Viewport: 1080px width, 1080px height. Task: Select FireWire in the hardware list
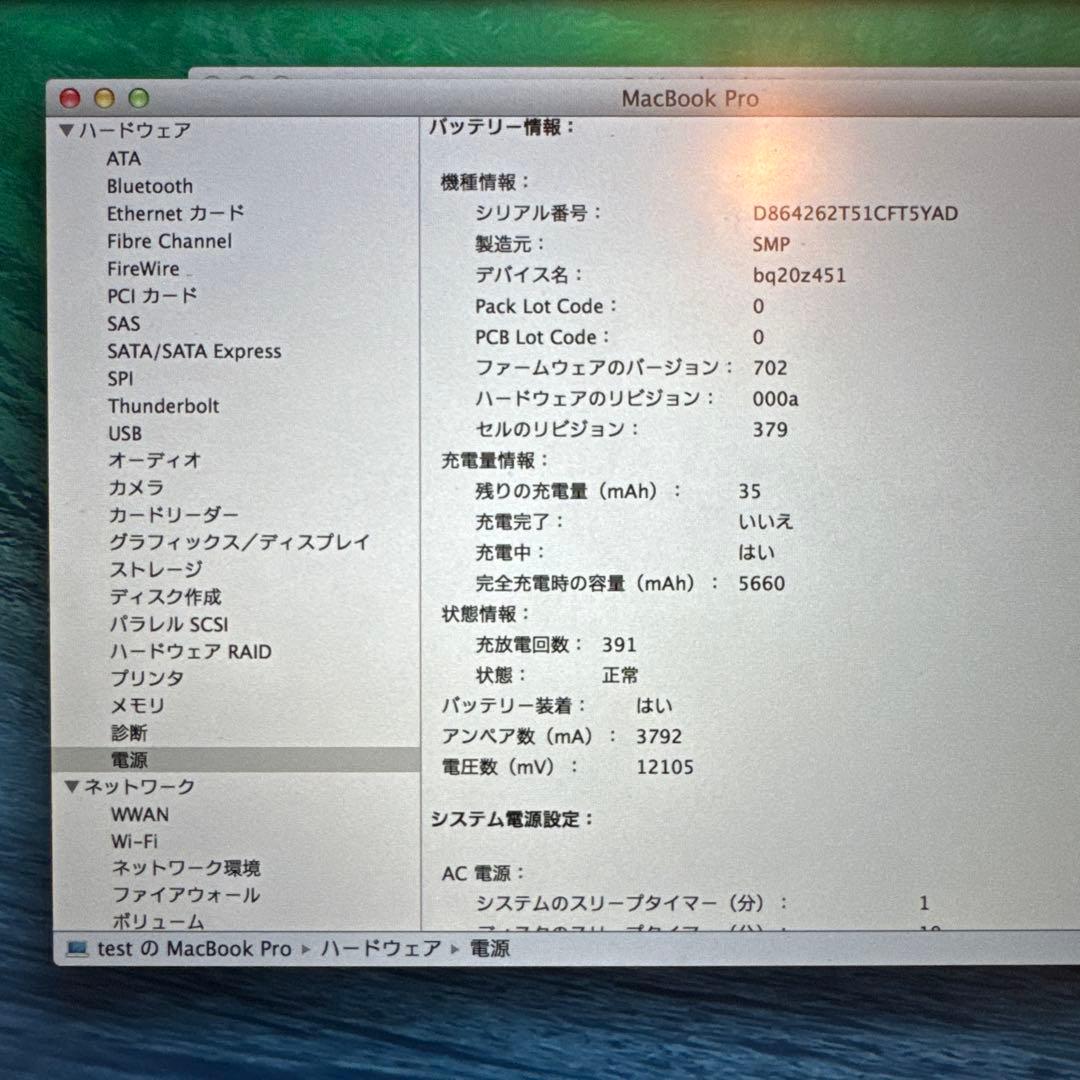(143, 269)
